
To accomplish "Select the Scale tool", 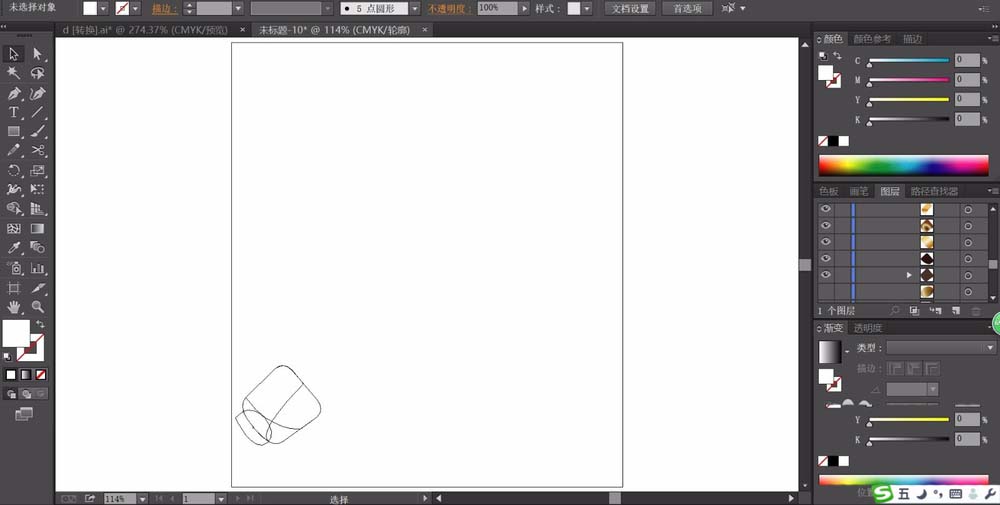I will [38, 171].
